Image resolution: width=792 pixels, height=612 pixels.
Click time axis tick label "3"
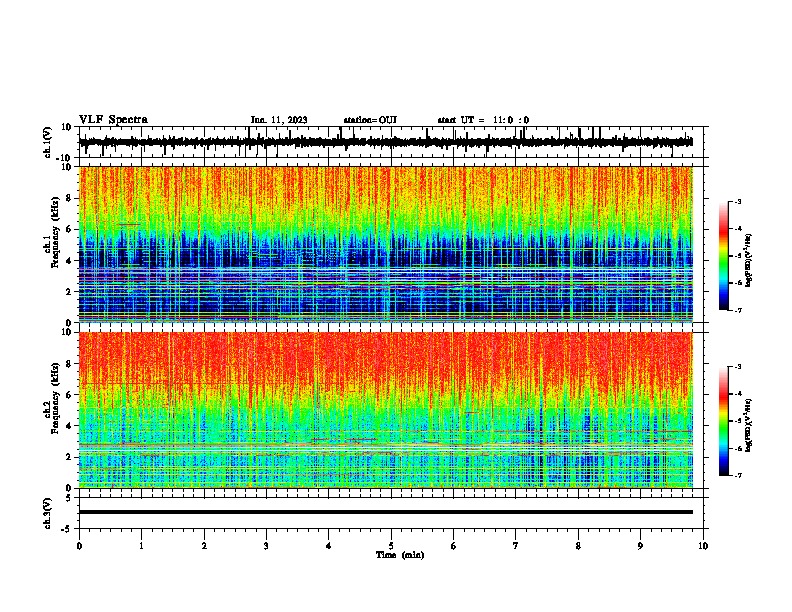[x=266, y=546]
